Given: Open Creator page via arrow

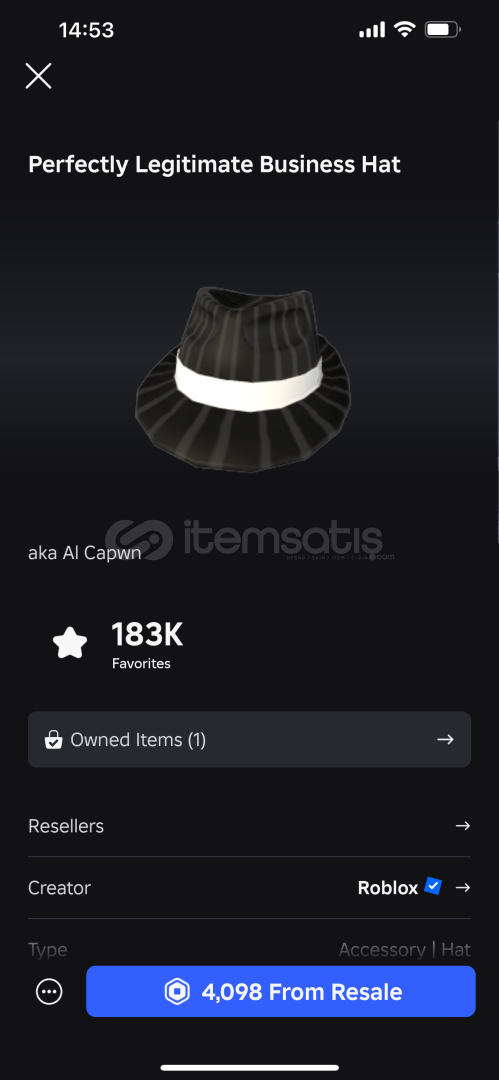Looking at the screenshot, I should coord(463,888).
